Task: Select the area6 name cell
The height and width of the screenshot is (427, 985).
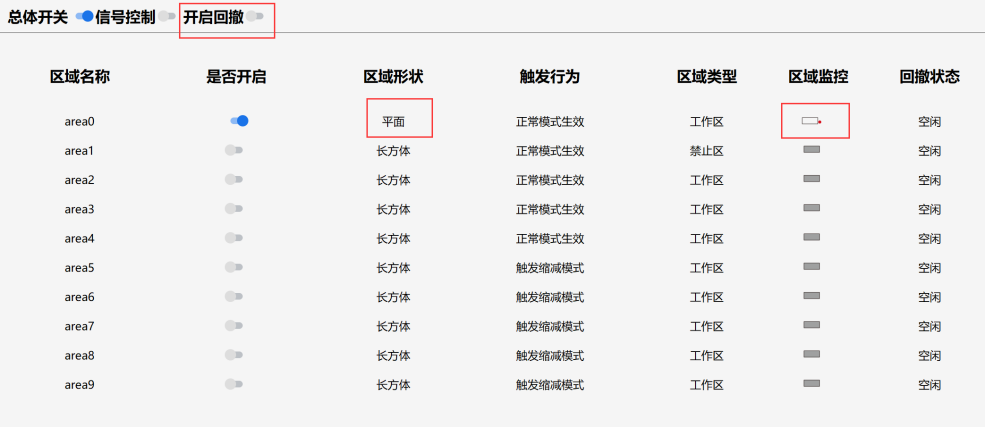Action: tap(79, 297)
